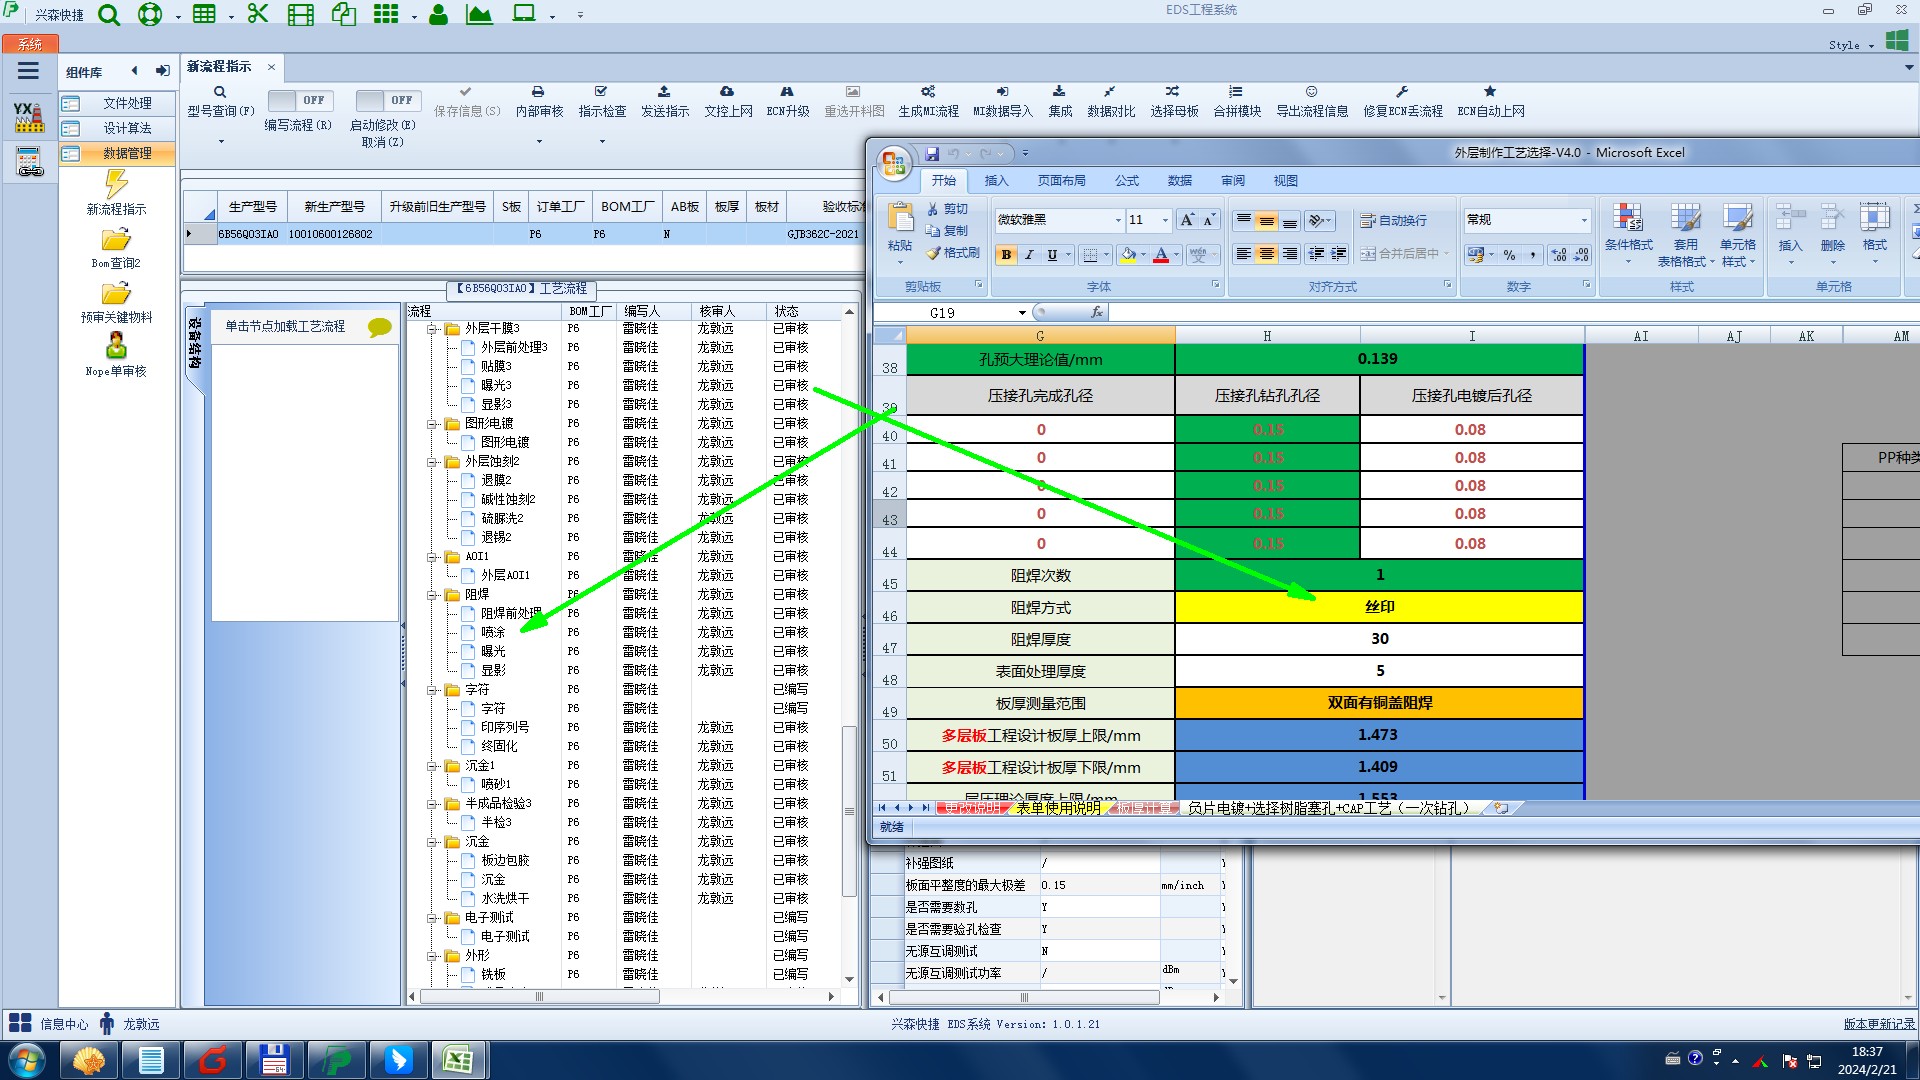Click the 发送指示 toolbar icon

tap(664, 92)
